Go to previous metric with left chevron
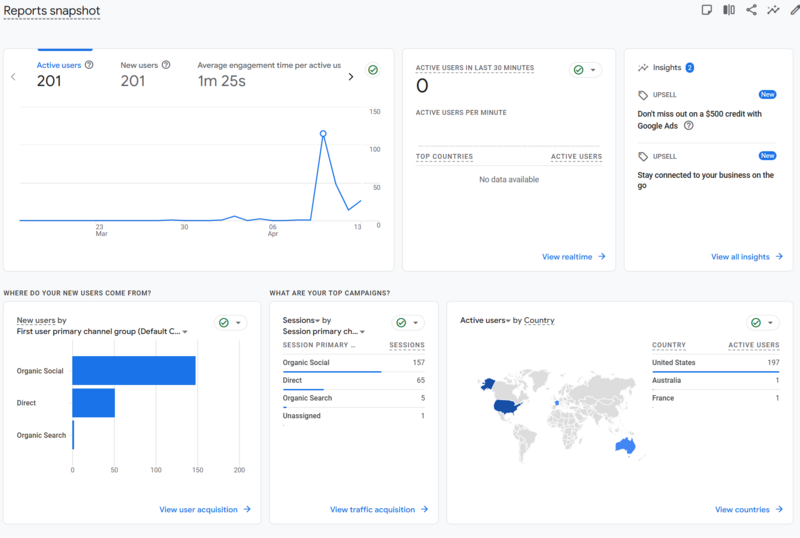 13,77
